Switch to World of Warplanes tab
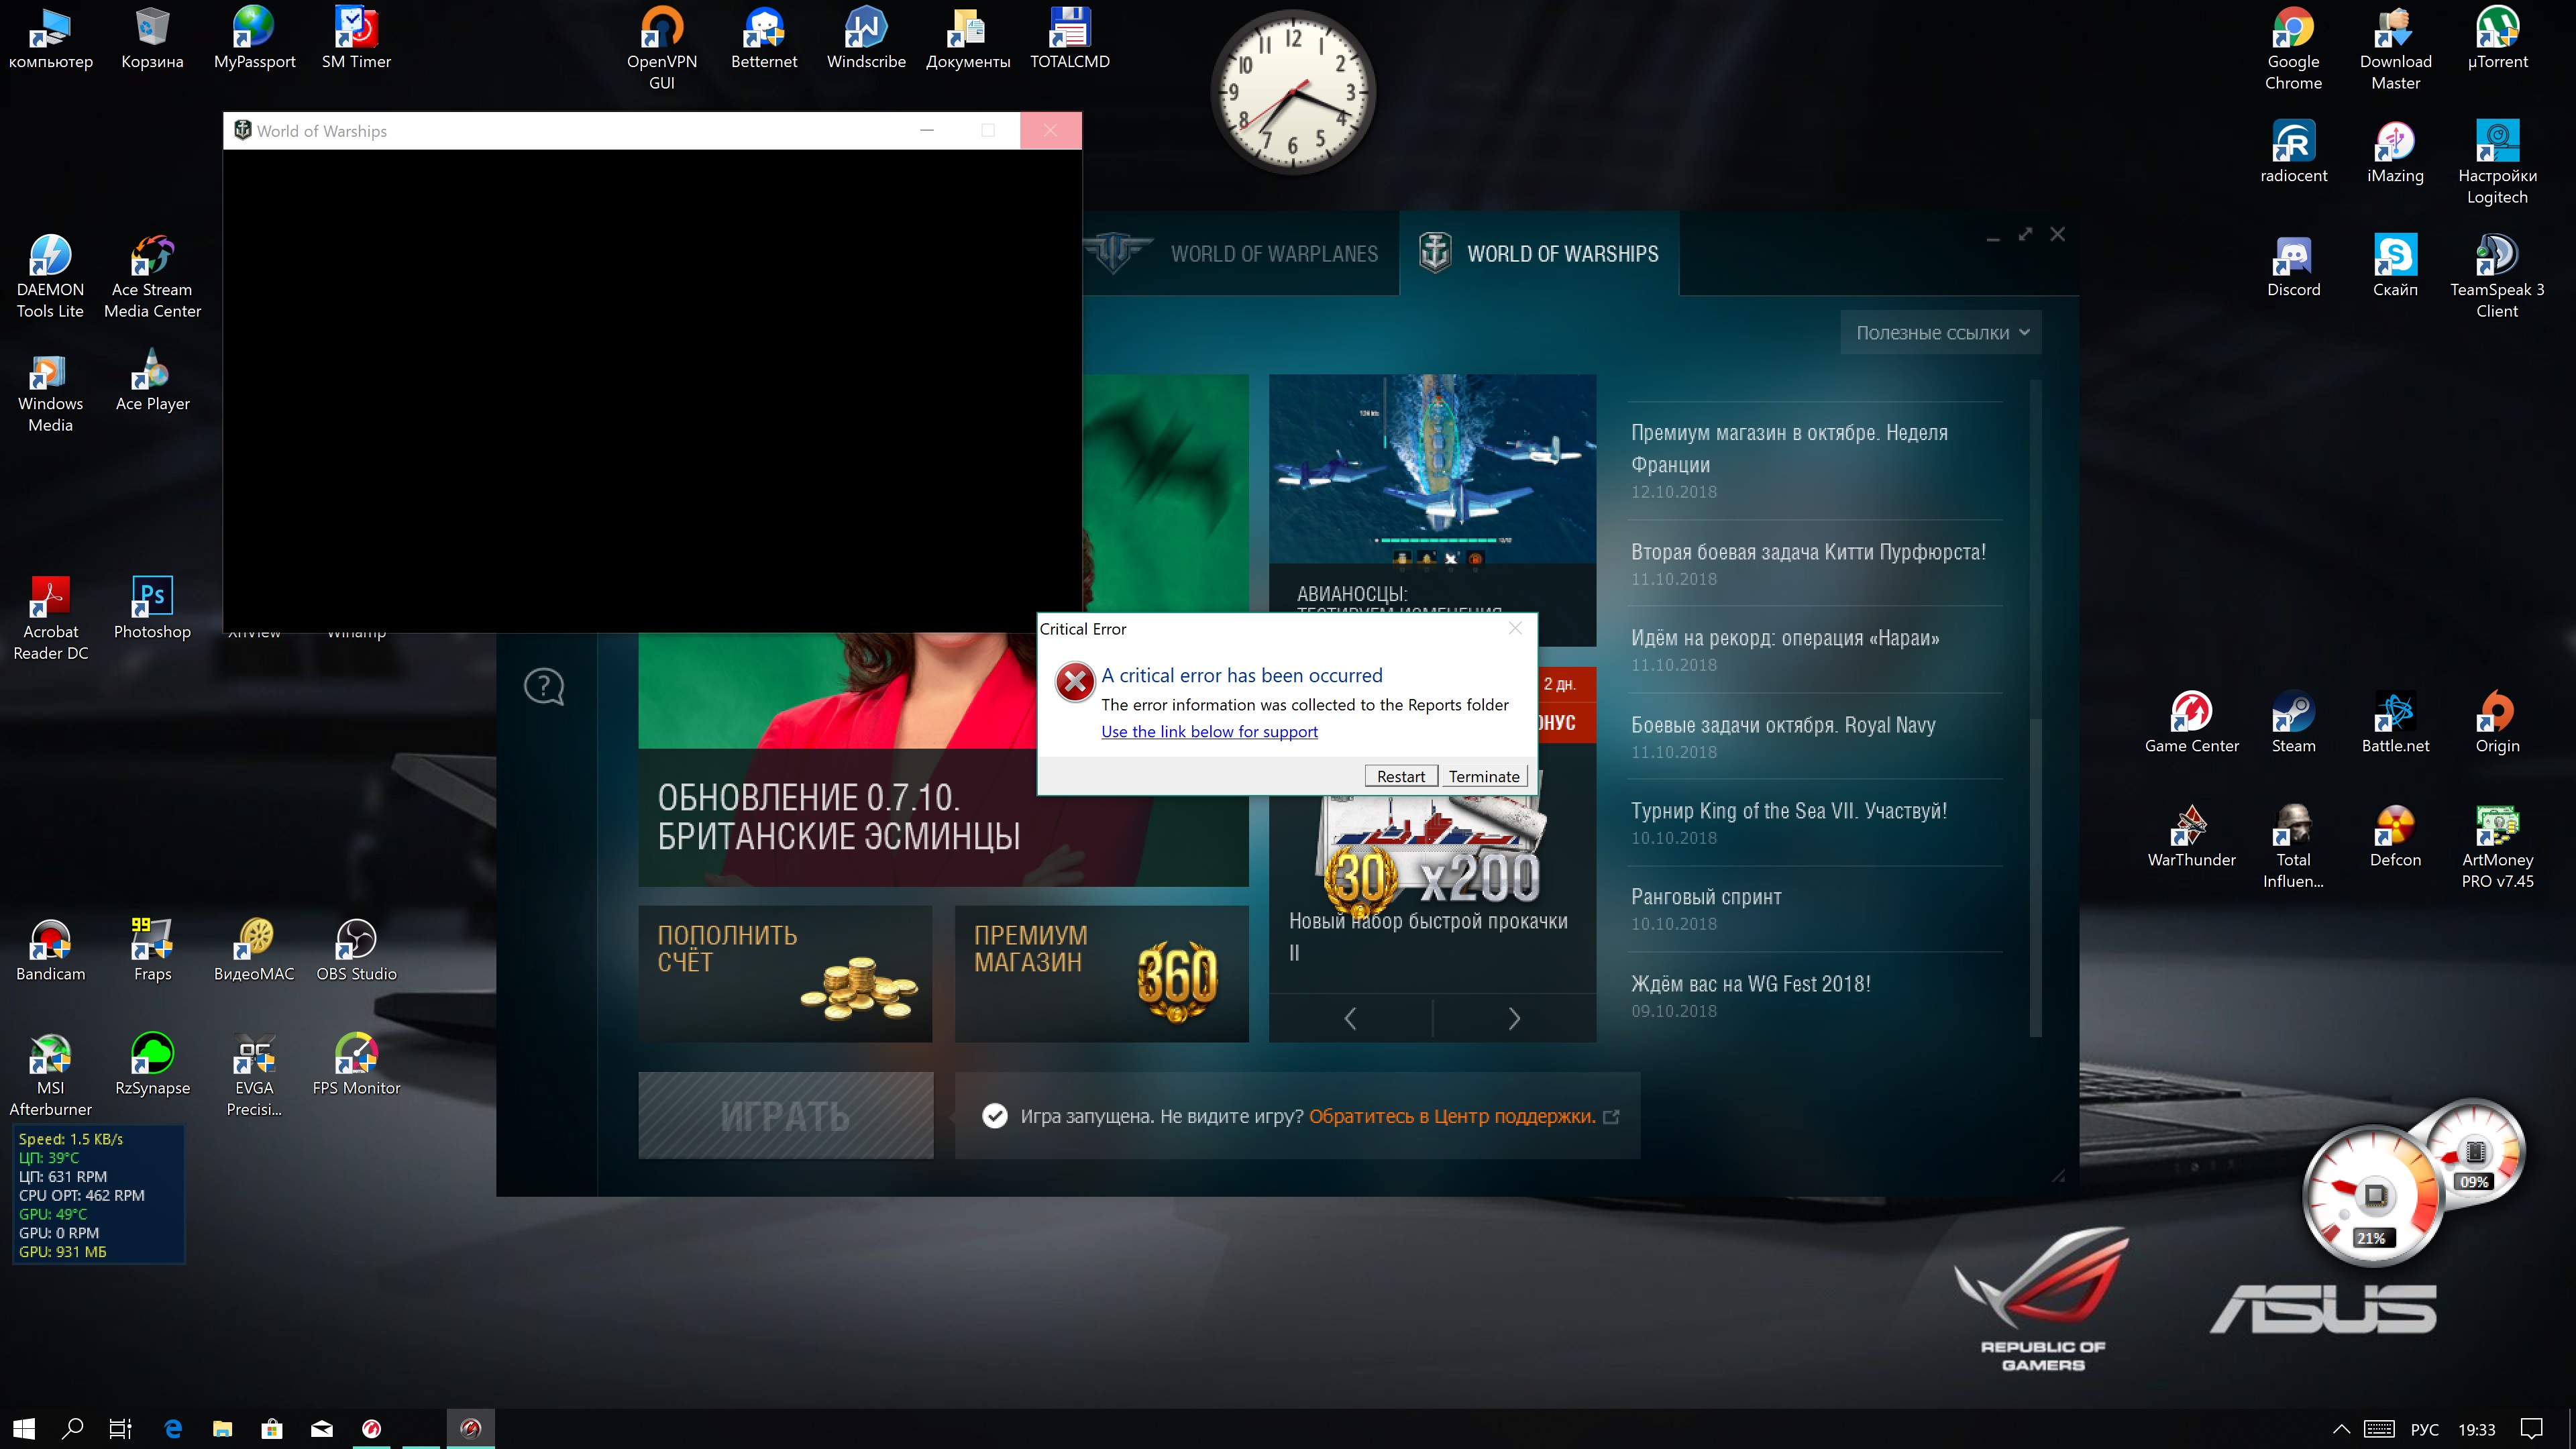The image size is (2576, 1449). 1240,254
